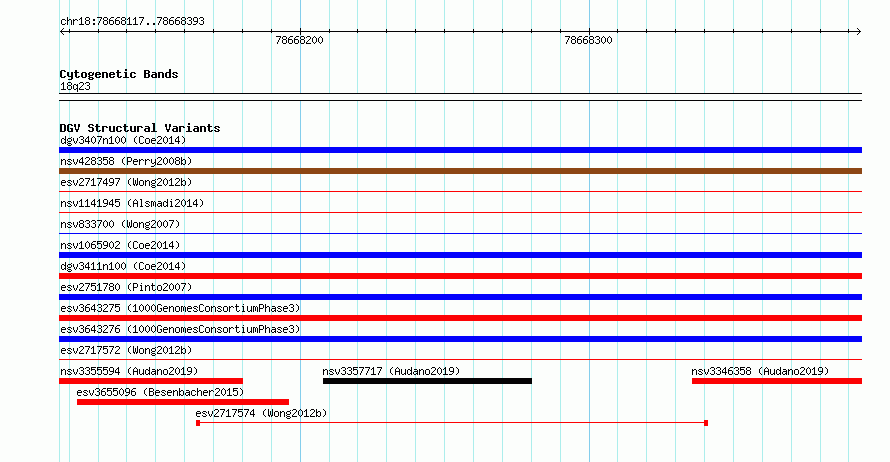Select the blue esv3643276 variant bar

pyautogui.click(x=460, y=339)
